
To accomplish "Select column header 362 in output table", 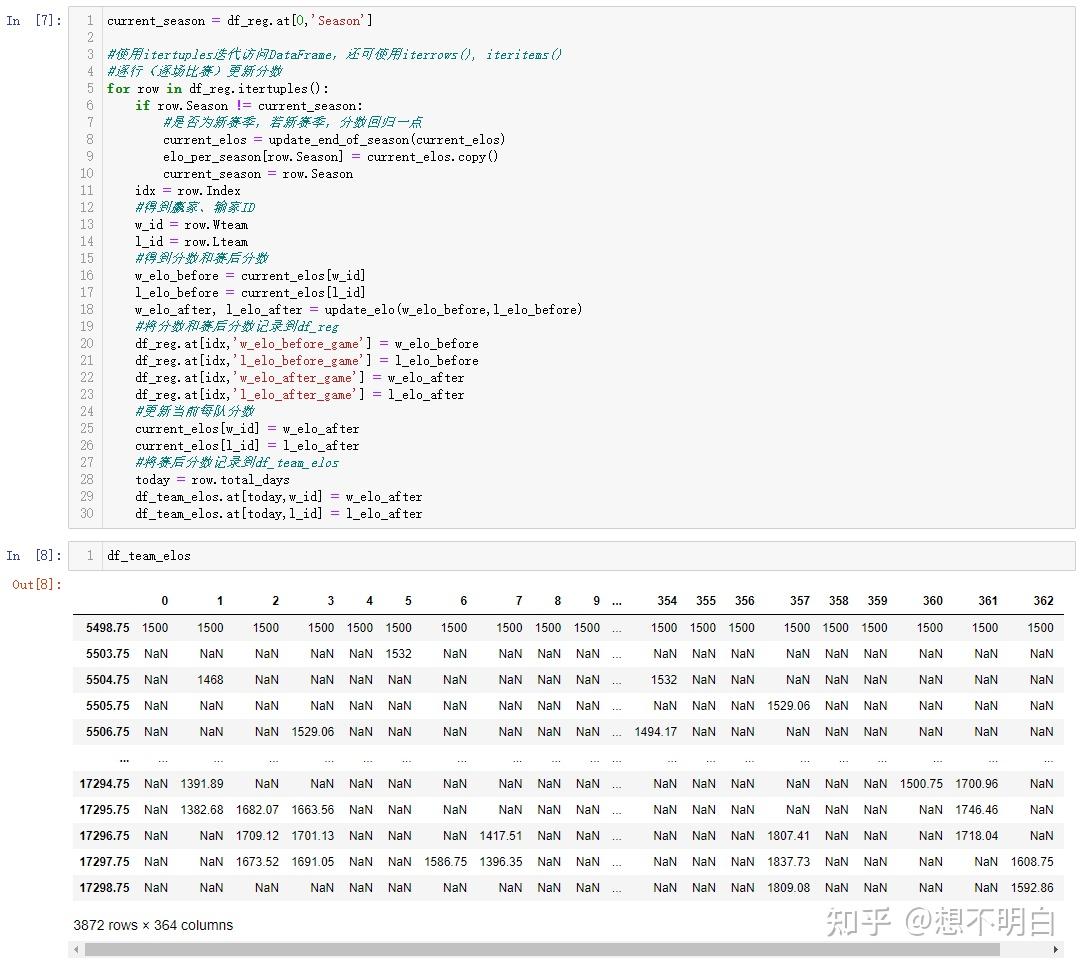I will point(1043,601).
